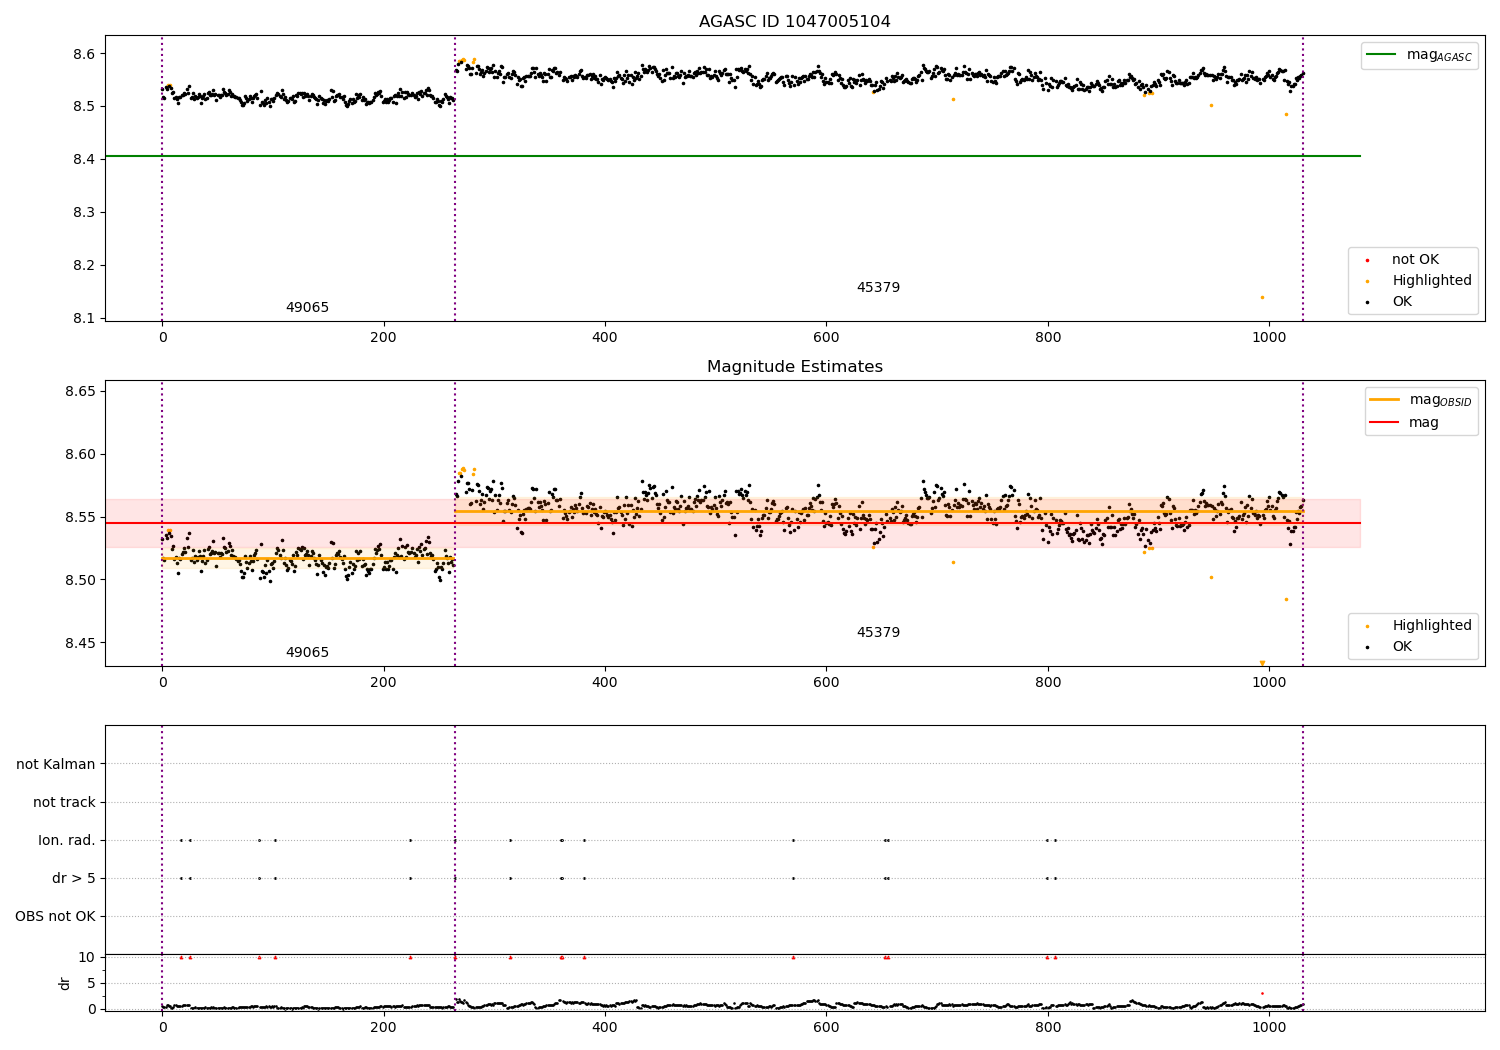
Task: Click the red "mag" legend line swatch
Action: (1385, 423)
